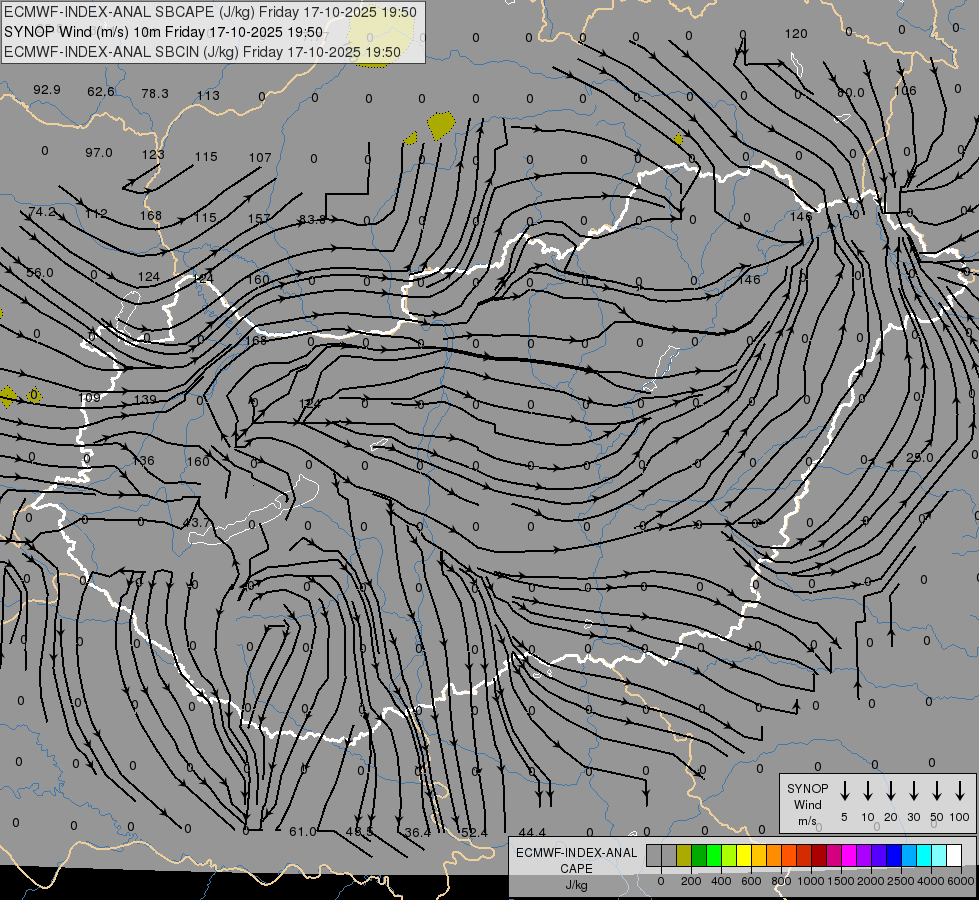The width and height of the screenshot is (979, 900).
Task: Click the 6000 tick label in the CAPE legend
Action: pyautogui.click(x=961, y=881)
